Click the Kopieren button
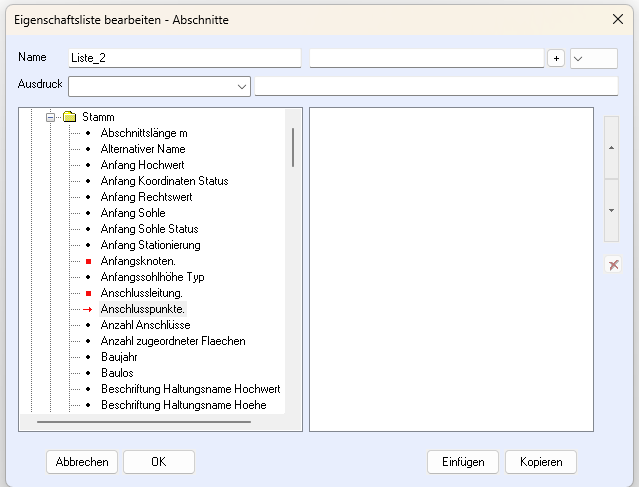The image size is (639, 487). [x=540, y=462]
